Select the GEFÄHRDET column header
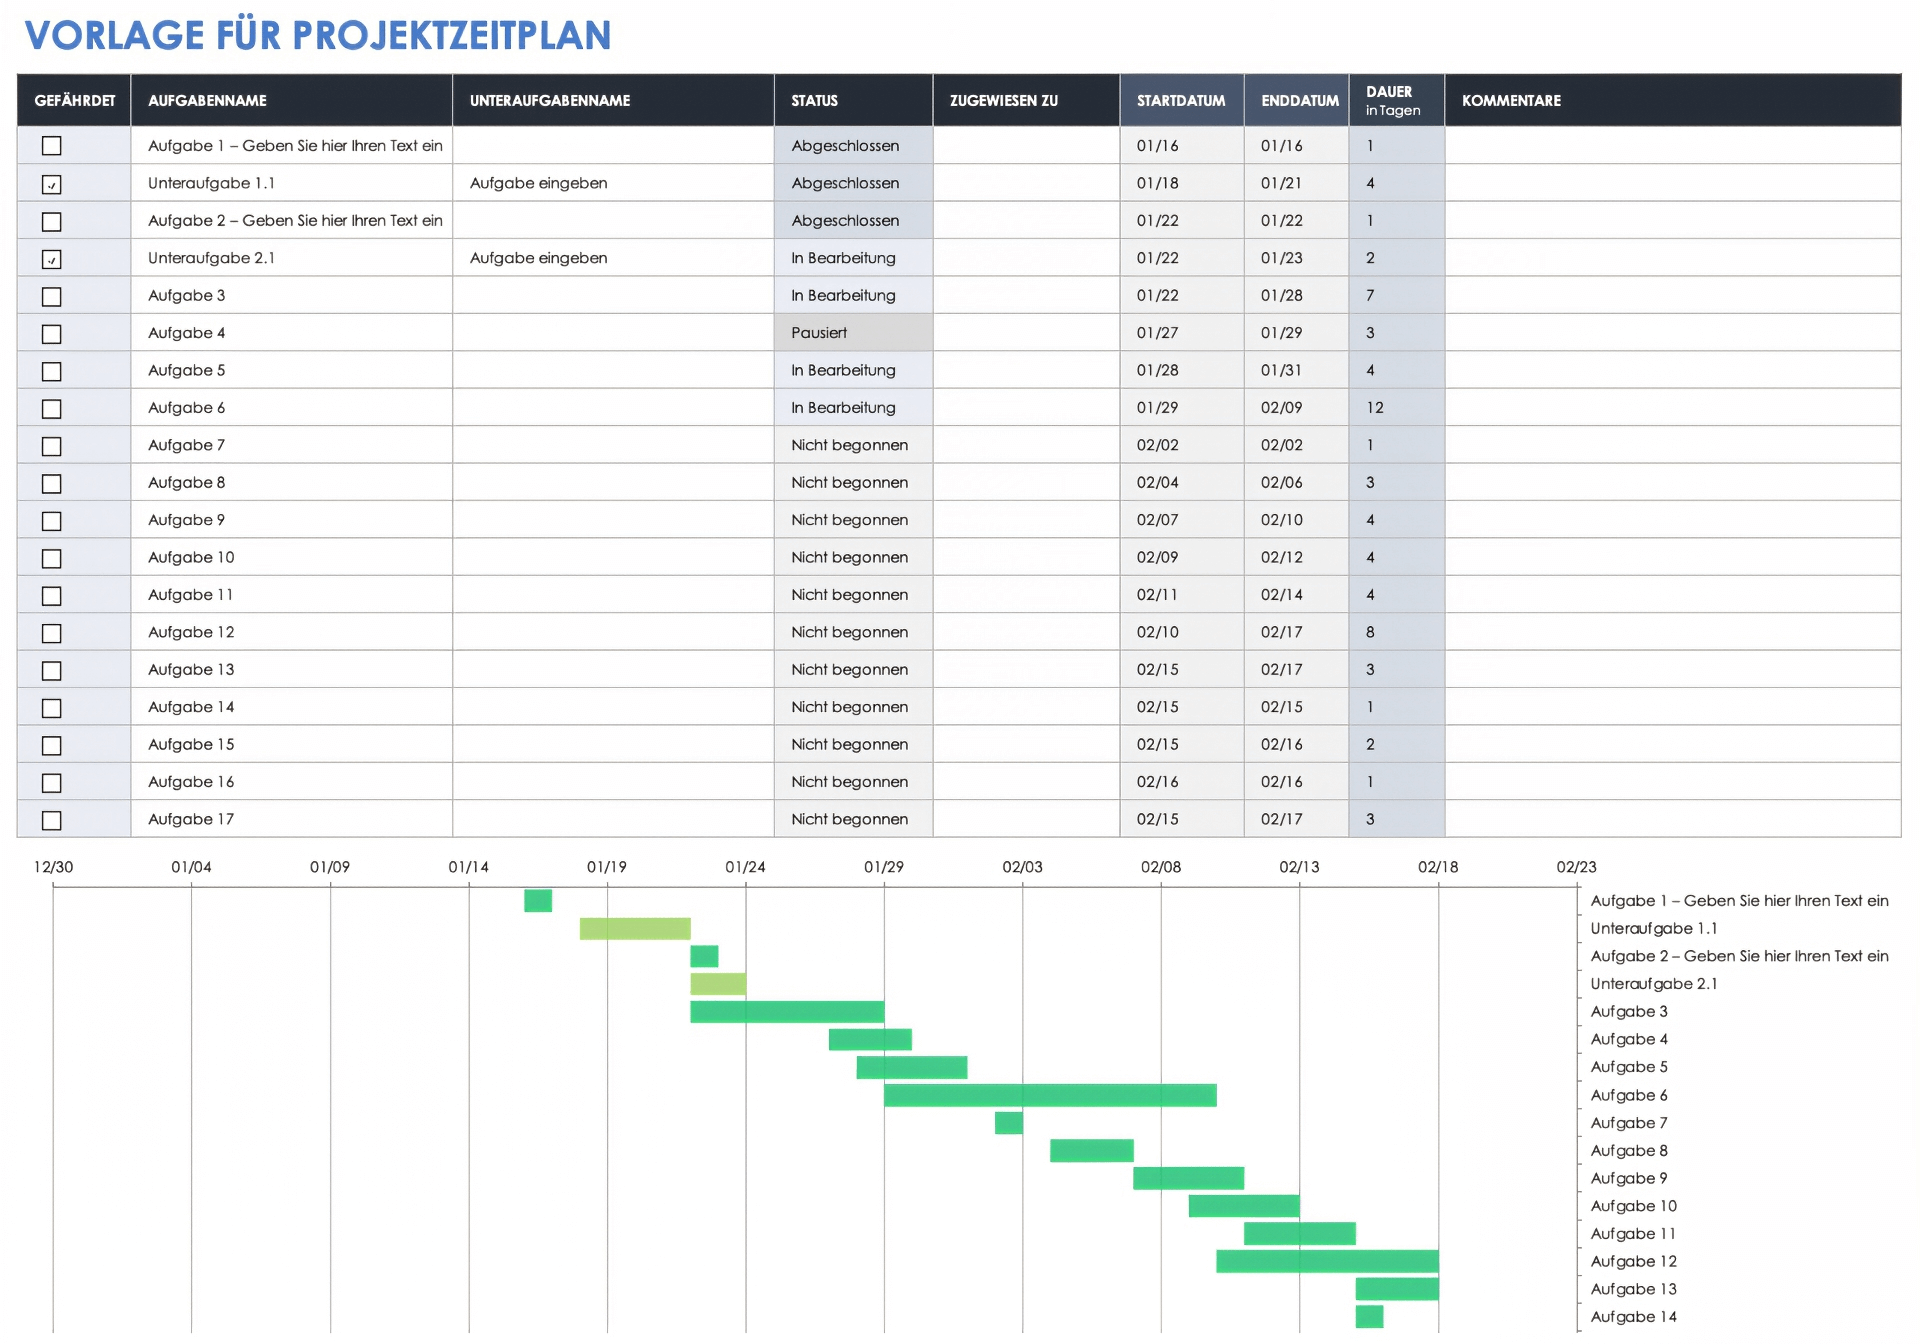 click(x=74, y=100)
